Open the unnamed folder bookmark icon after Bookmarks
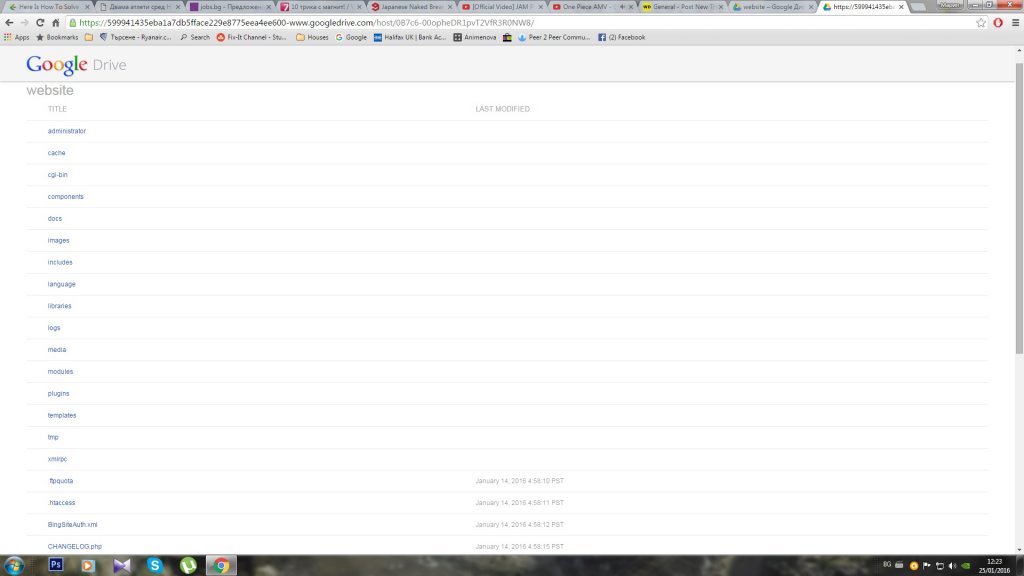1024x576 pixels. pyautogui.click(x=89, y=37)
